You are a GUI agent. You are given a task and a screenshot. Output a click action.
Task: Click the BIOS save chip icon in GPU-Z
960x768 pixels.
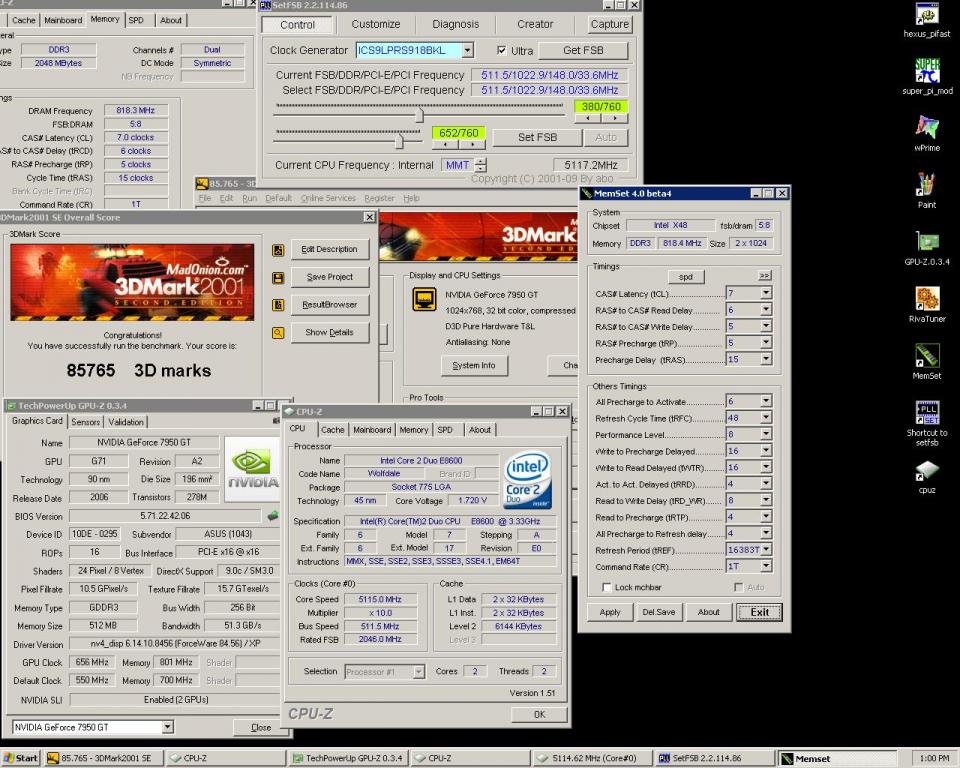click(272, 516)
